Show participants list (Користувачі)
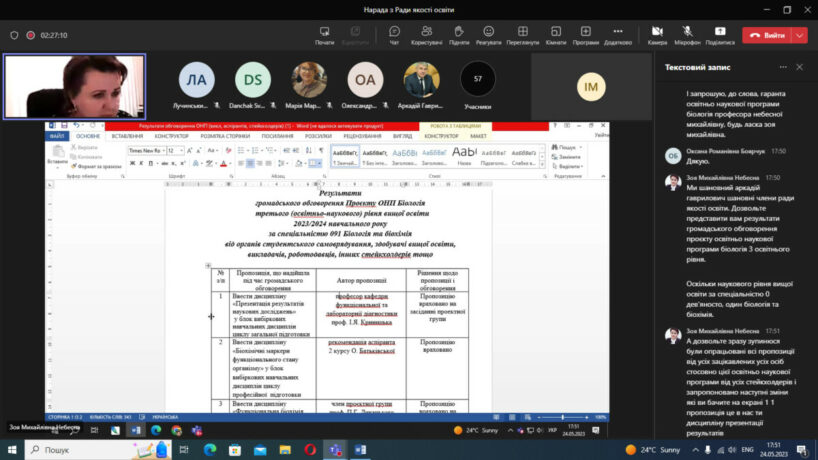The height and width of the screenshot is (460, 818). pyautogui.click(x=426, y=34)
